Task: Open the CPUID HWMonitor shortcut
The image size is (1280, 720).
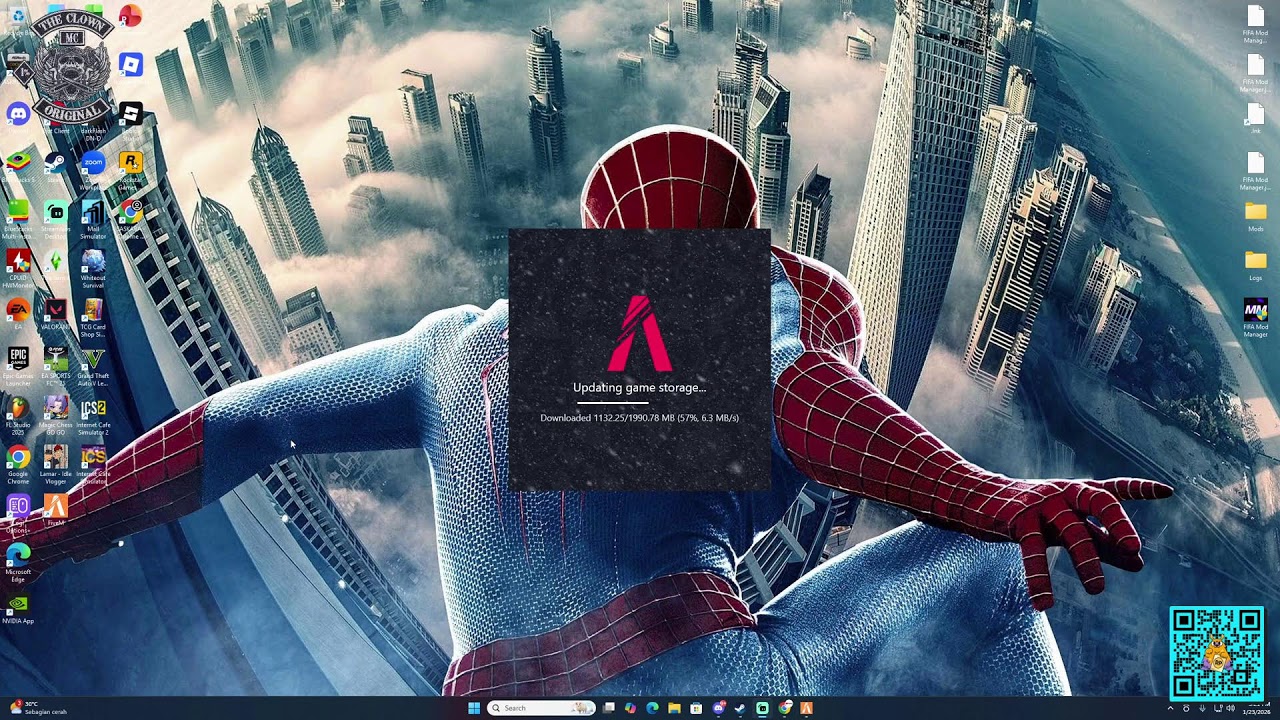Action: click(x=18, y=268)
